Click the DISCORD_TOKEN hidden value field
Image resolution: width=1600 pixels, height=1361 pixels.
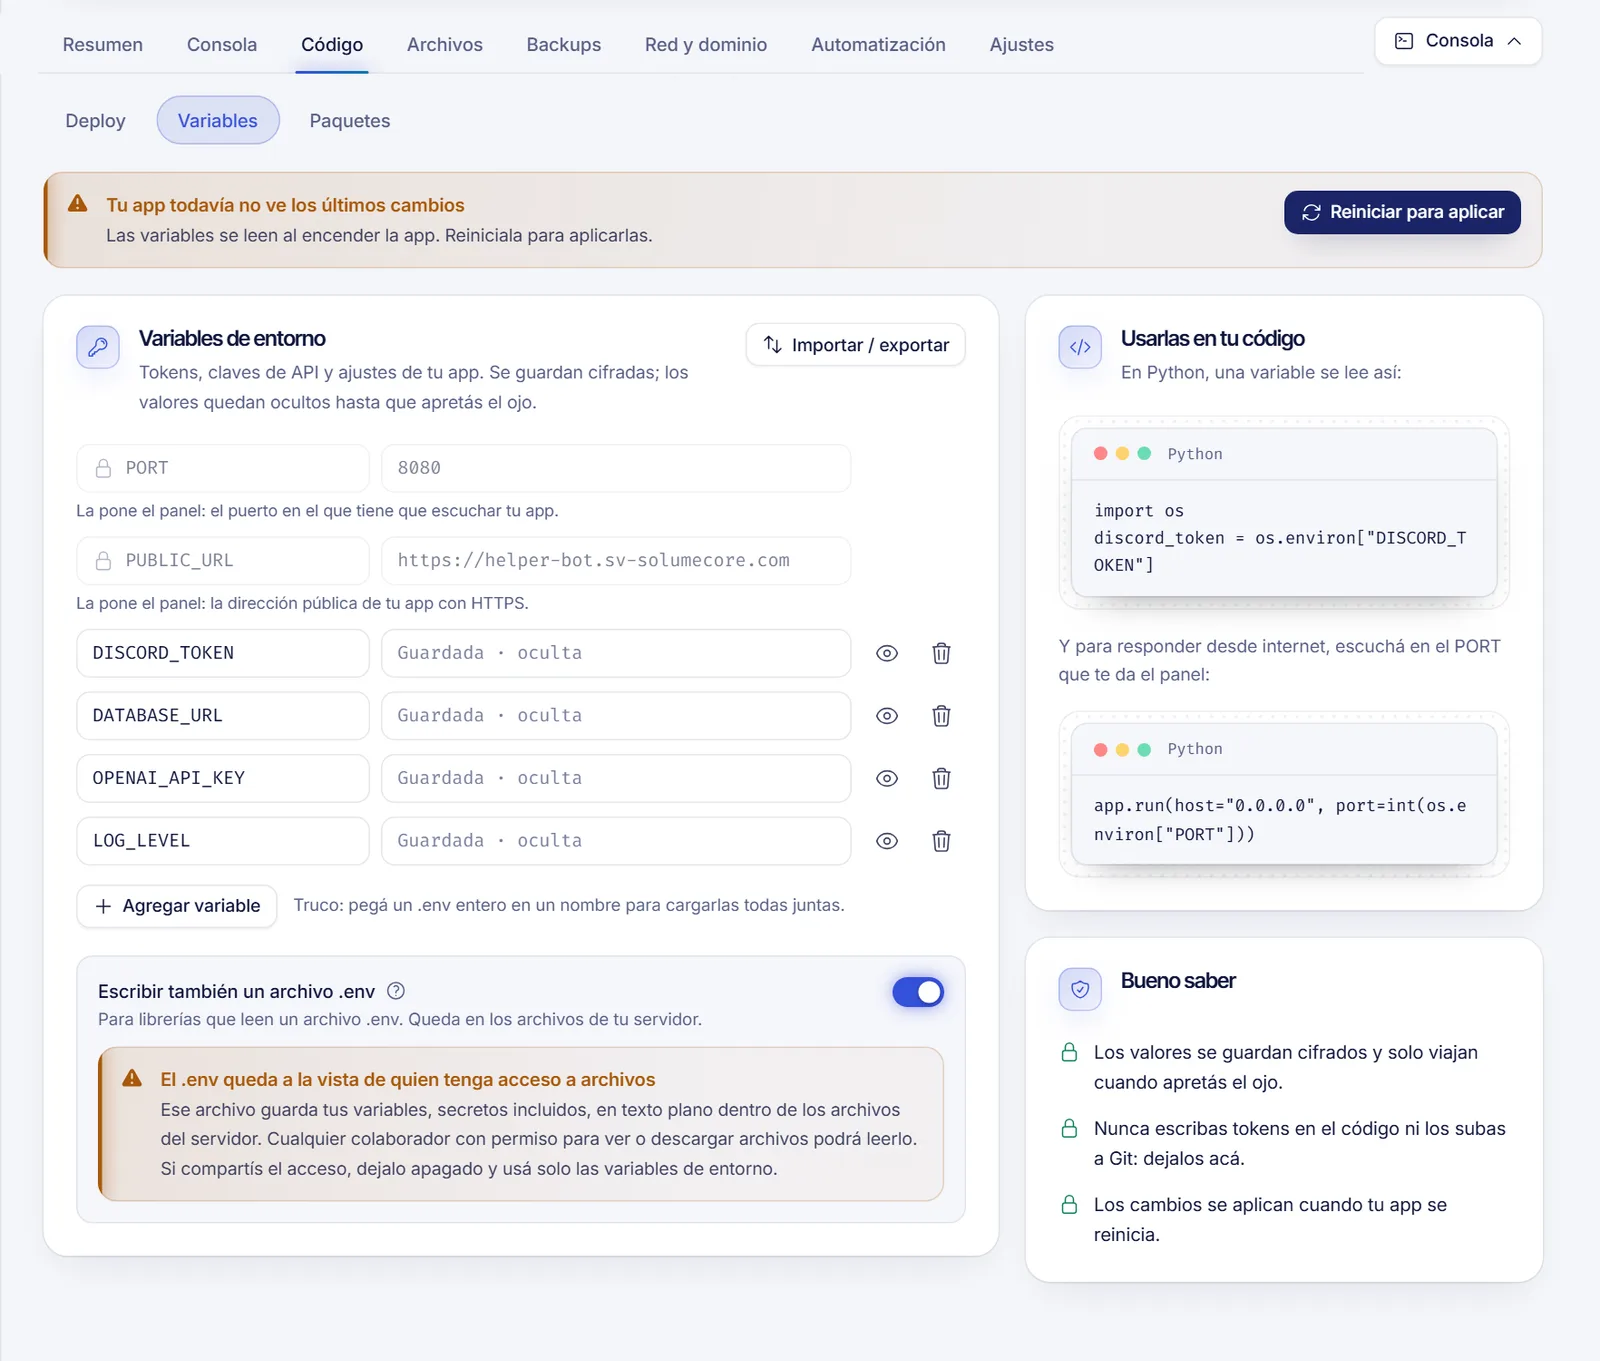pyautogui.click(x=616, y=653)
